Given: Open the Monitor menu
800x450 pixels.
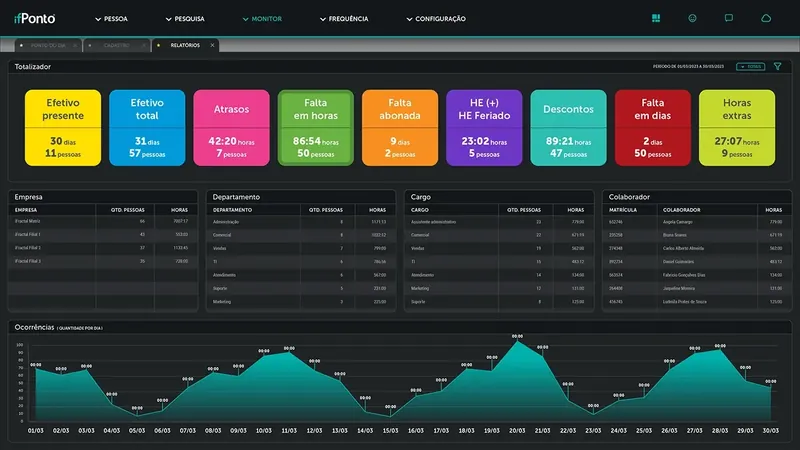Looking at the screenshot, I should click(x=262, y=19).
